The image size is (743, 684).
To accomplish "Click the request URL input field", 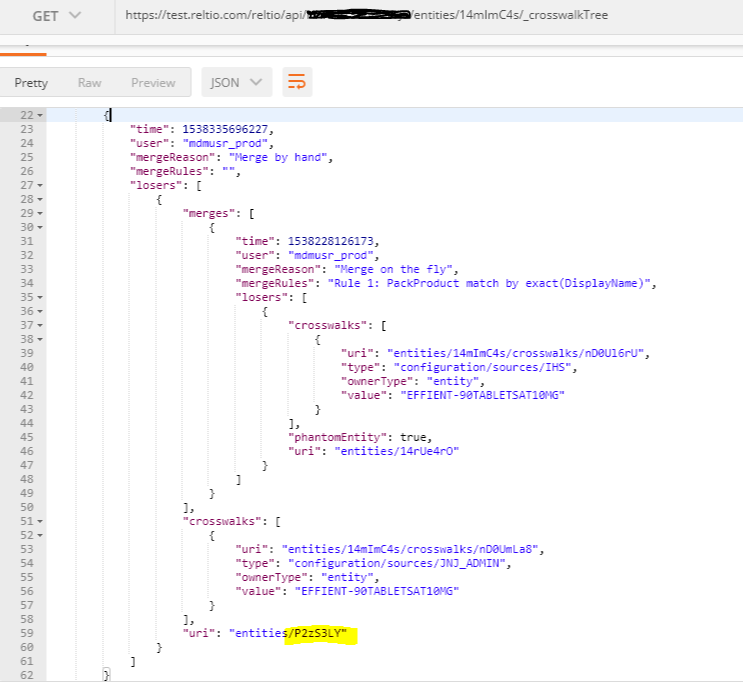I will coord(428,16).
